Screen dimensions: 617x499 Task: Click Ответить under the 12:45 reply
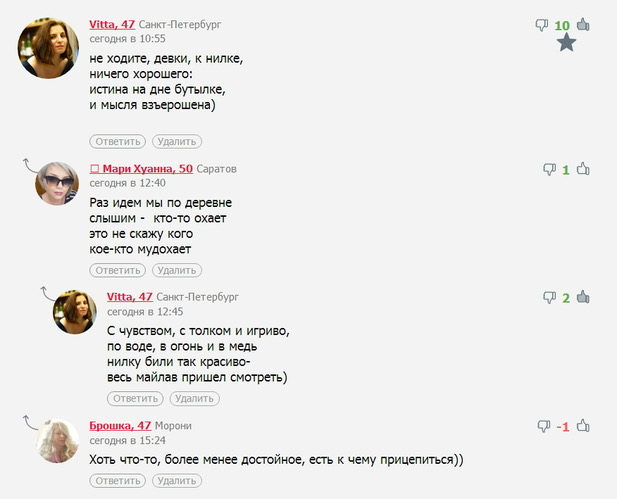(135, 399)
